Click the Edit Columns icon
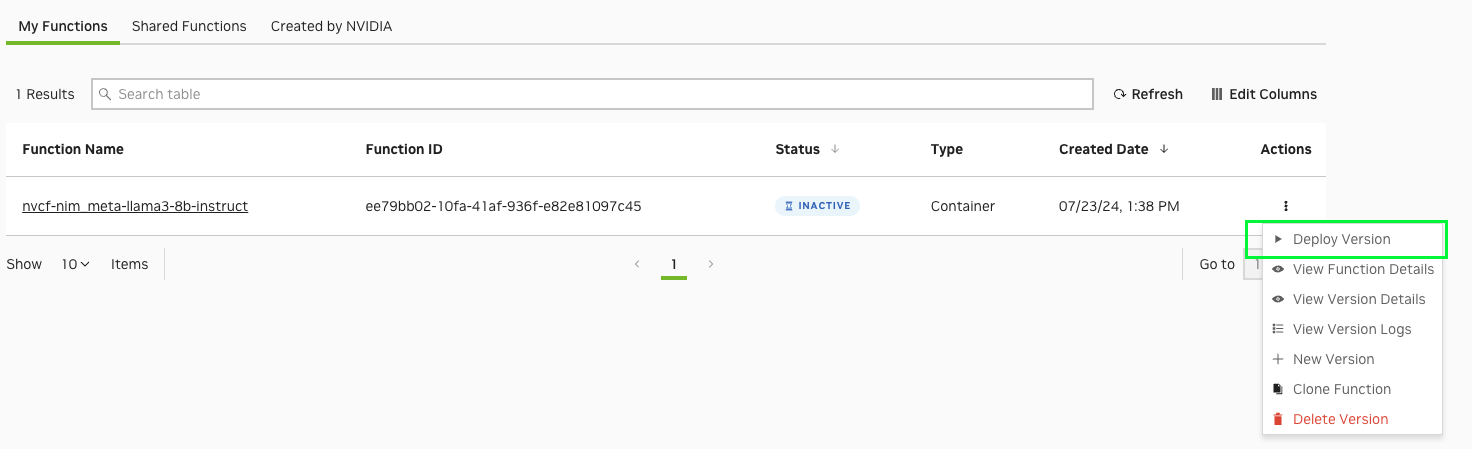1472x449 pixels. (x=1217, y=94)
